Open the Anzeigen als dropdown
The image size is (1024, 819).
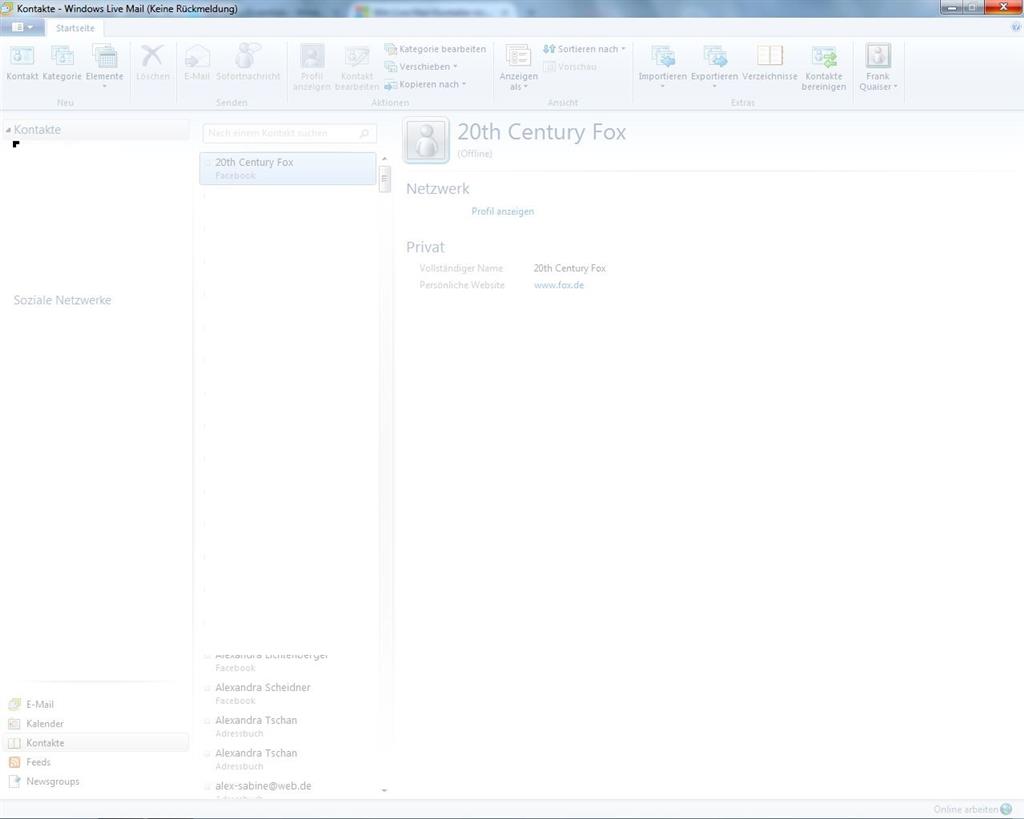click(519, 67)
